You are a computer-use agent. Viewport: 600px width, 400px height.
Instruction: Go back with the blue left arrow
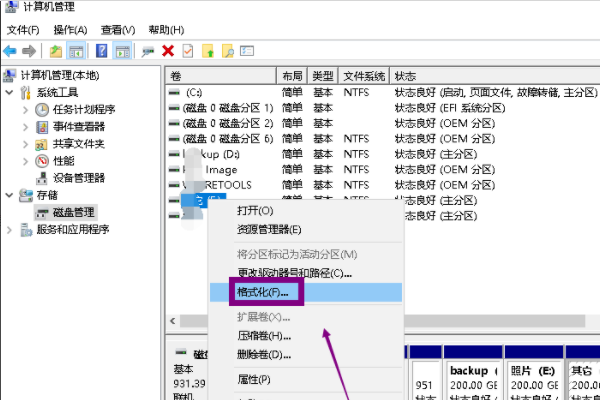click(10, 51)
